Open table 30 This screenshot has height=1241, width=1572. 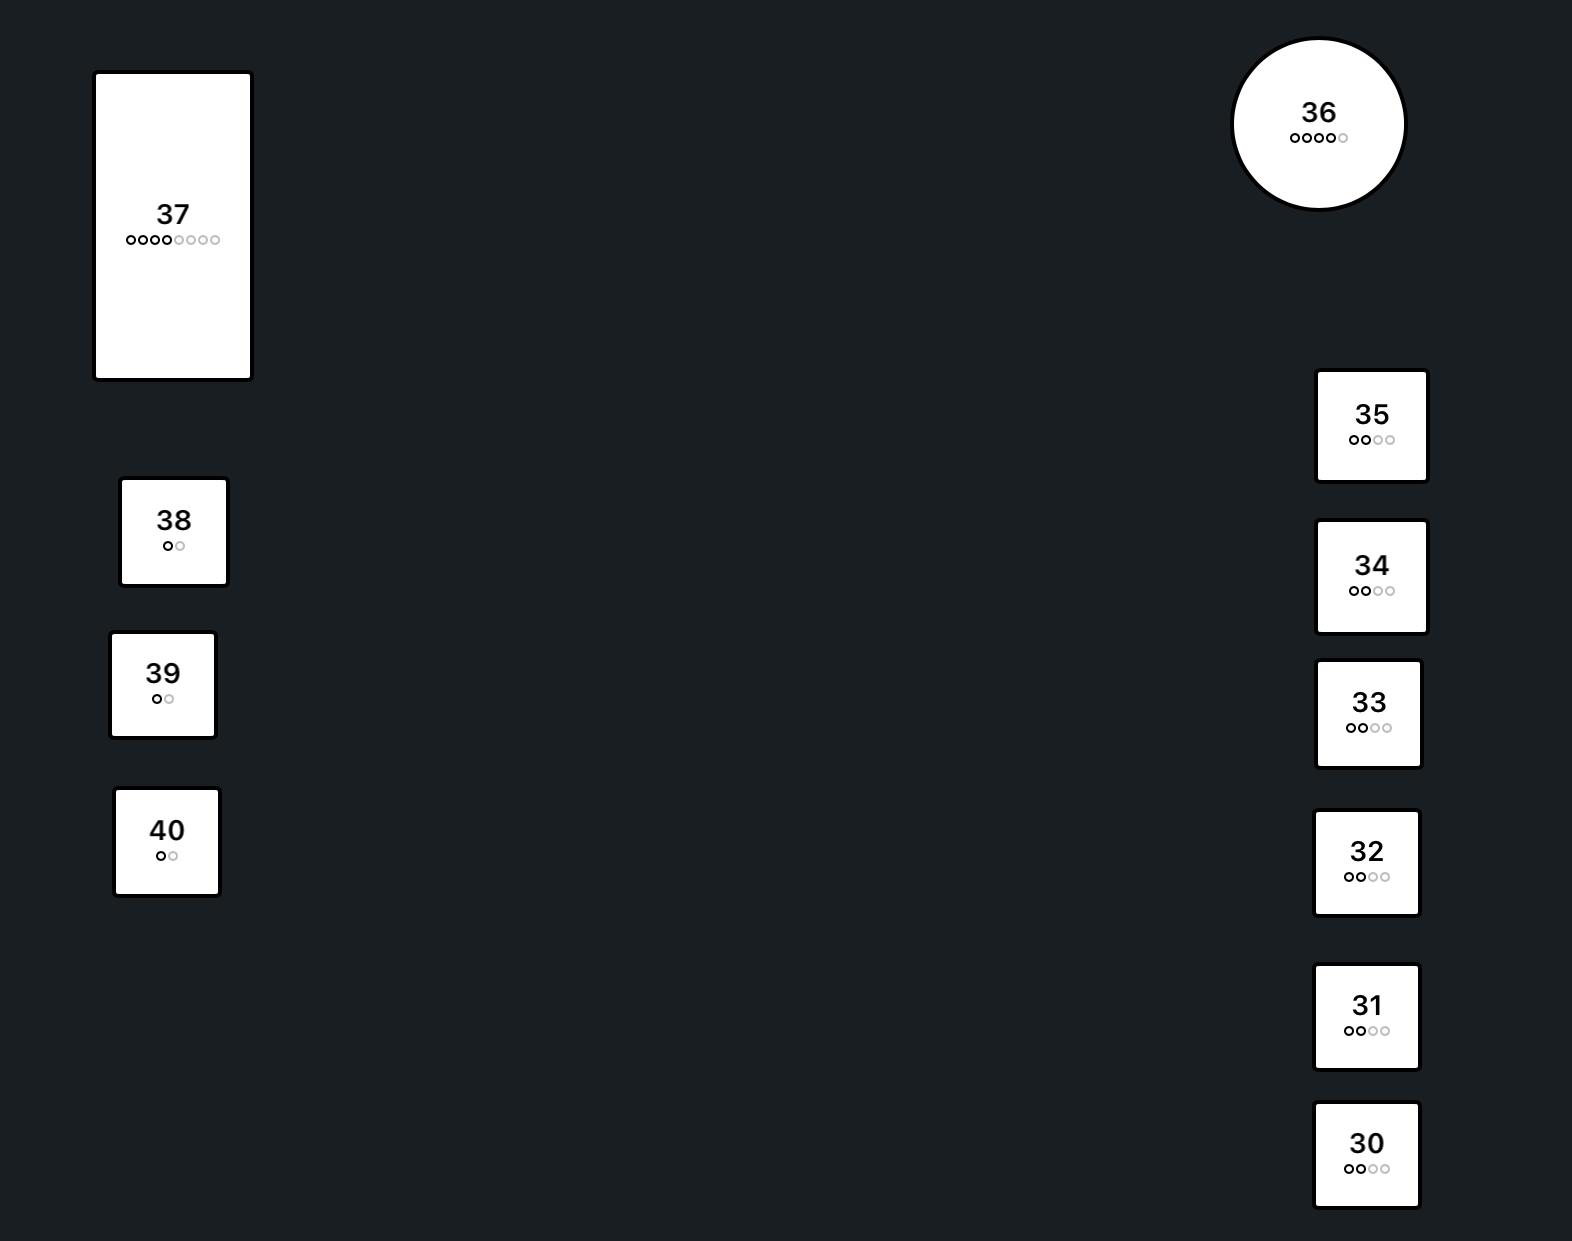pyautogui.click(x=1367, y=1155)
